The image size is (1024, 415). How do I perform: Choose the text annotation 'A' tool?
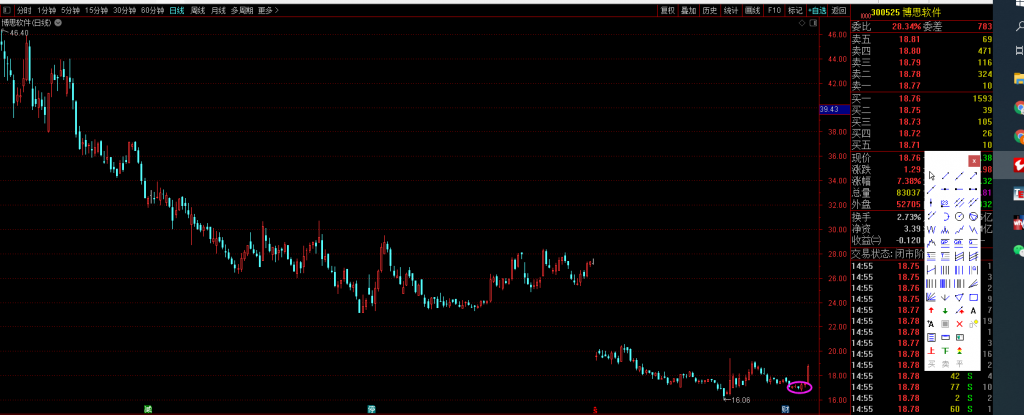pyautogui.click(x=974, y=311)
